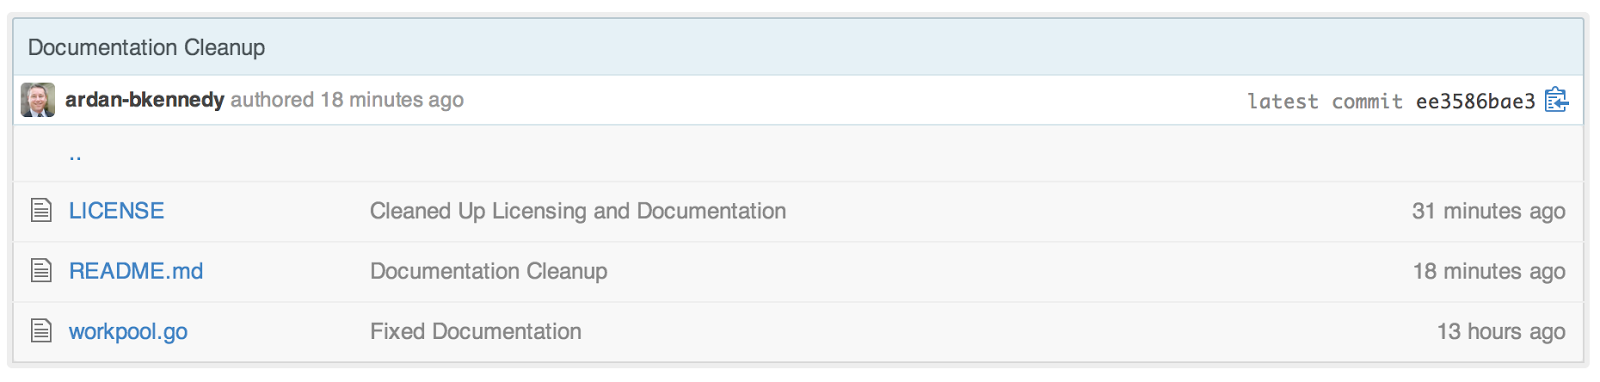Click the LICENSE file icon
This screenshot has width=1600, height=382.
41,210
